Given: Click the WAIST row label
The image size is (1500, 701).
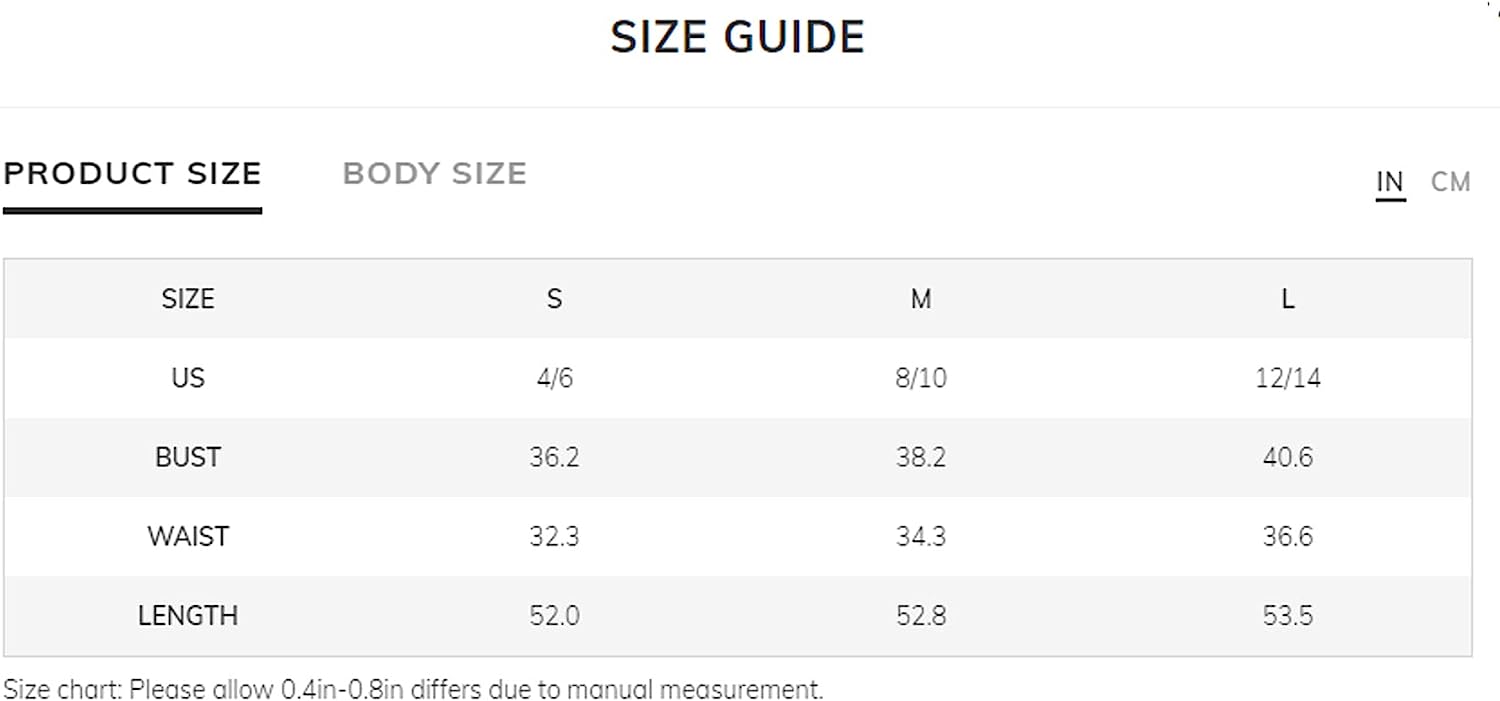Looking at the screenshot, I should 188,536.
